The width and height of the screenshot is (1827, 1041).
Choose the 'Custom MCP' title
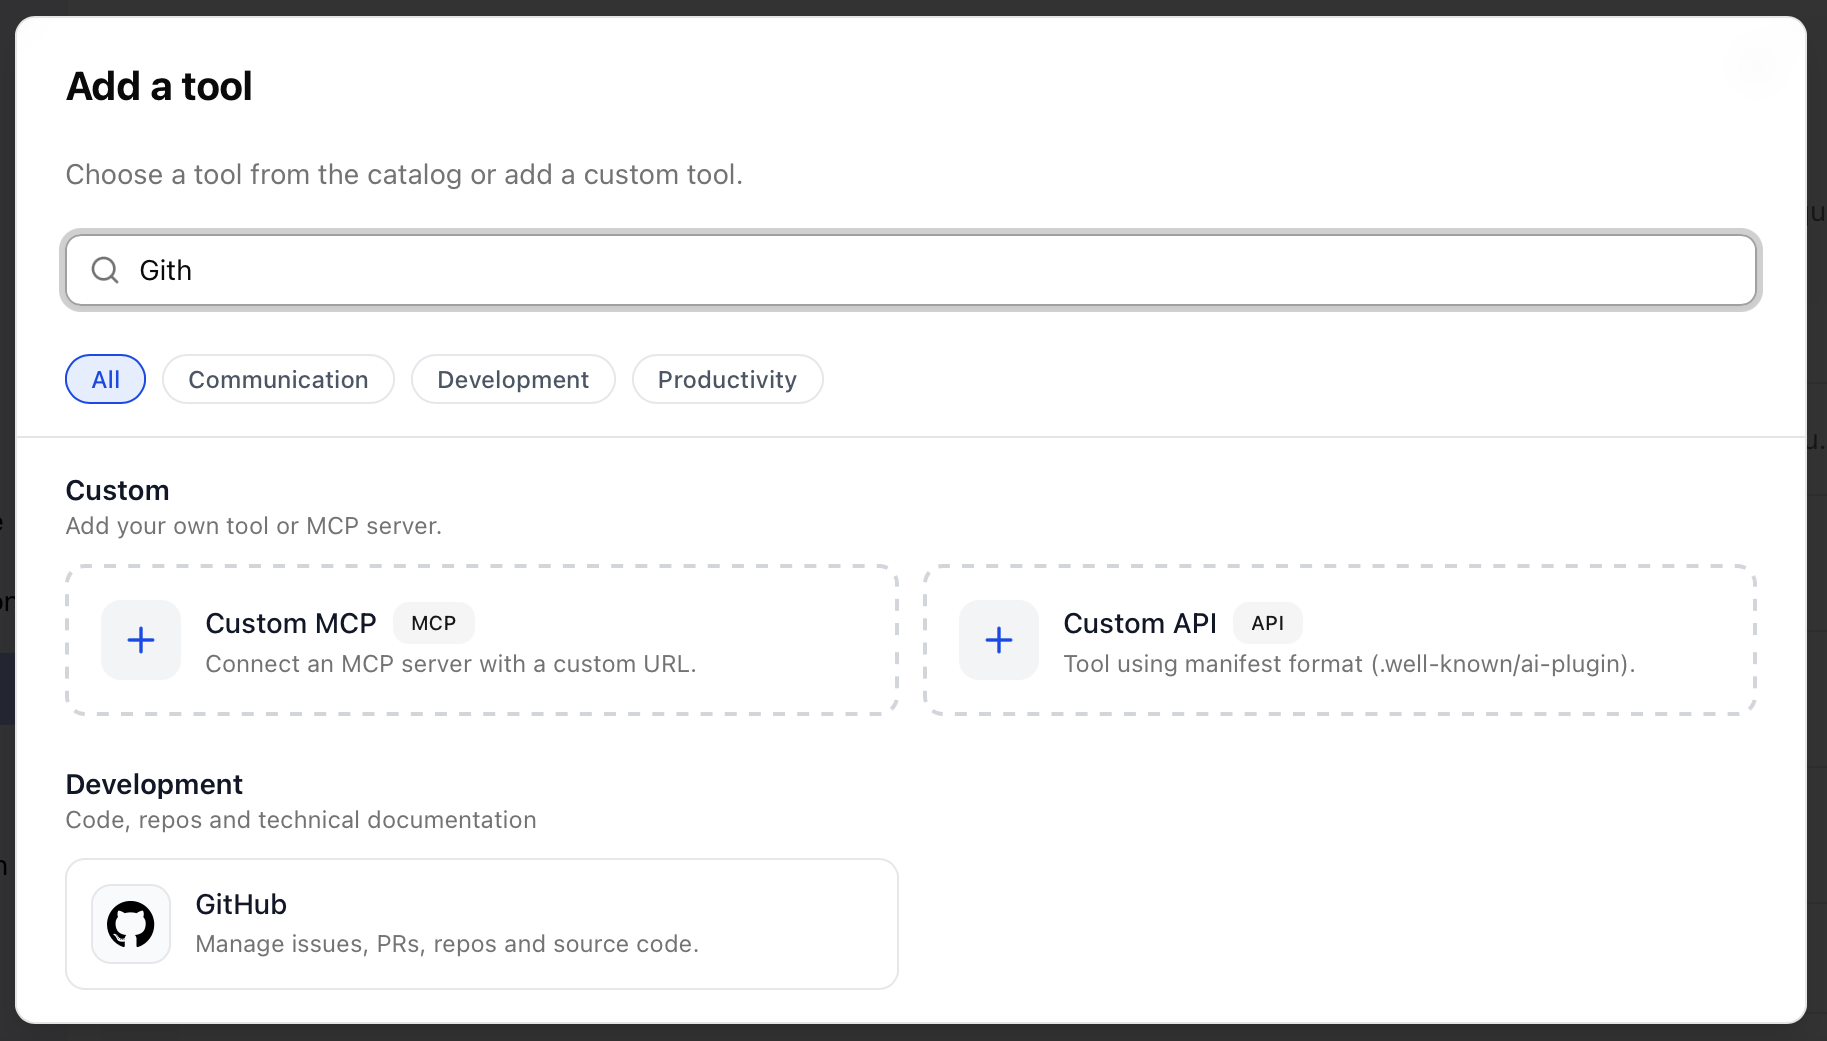(x=291, y=623)
